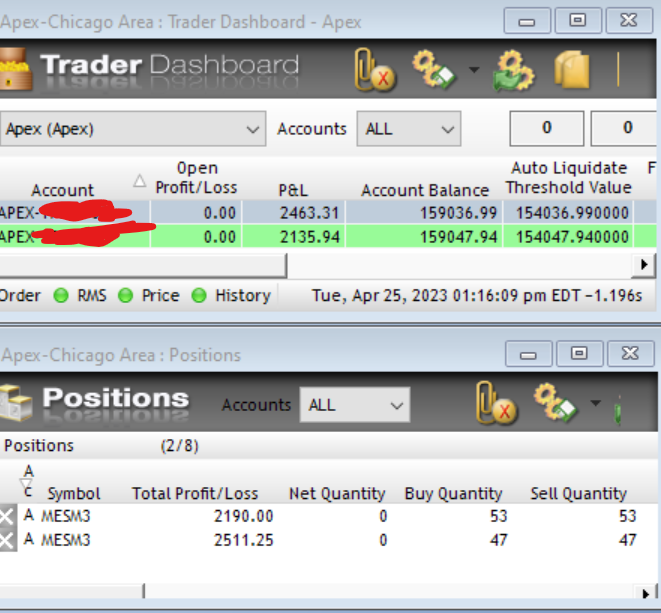Screen dimensions: 661x613
Task: Click right scroll arrow in Trader Dashboard
Action: tap(644, 265)
